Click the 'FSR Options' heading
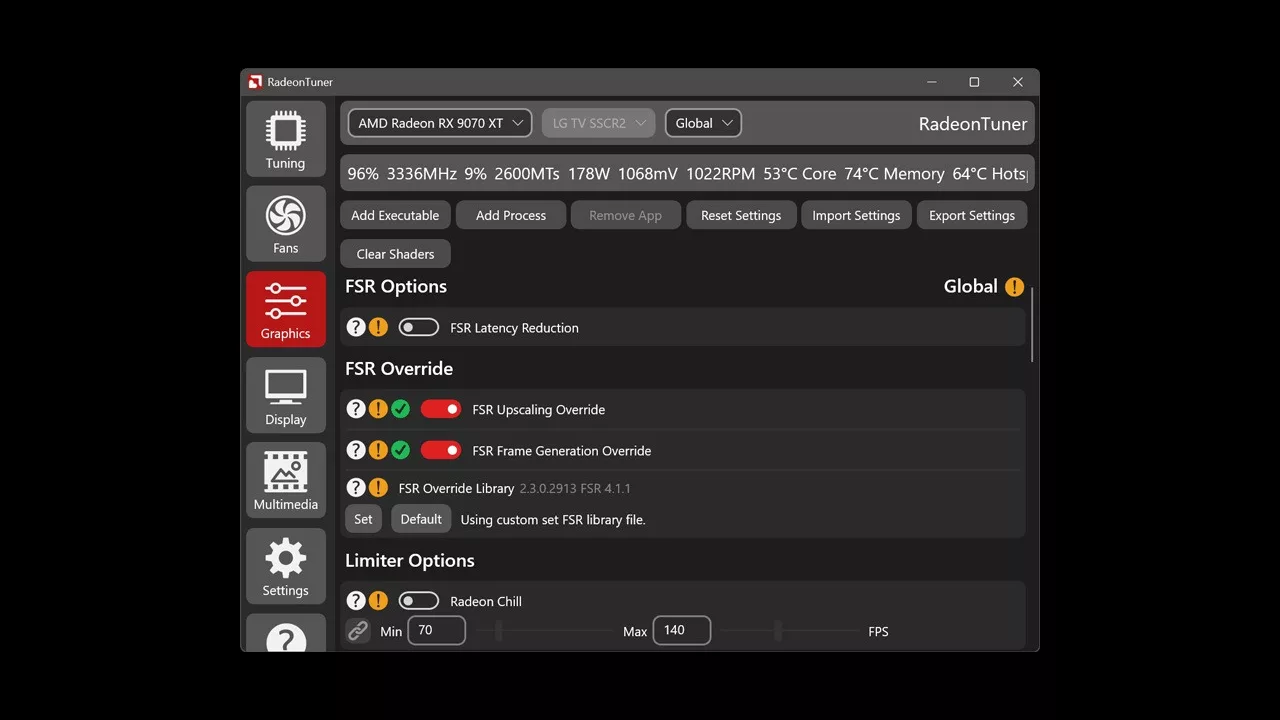Image resolution: width=1280 pixels, height=720 pixels. 396,287
